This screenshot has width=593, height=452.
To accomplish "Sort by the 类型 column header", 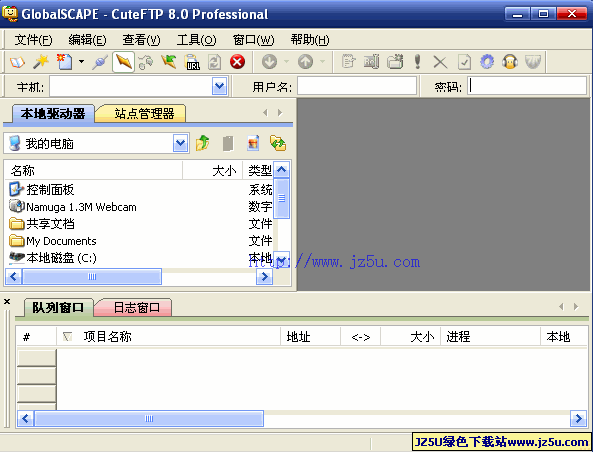I will (258, 170).
